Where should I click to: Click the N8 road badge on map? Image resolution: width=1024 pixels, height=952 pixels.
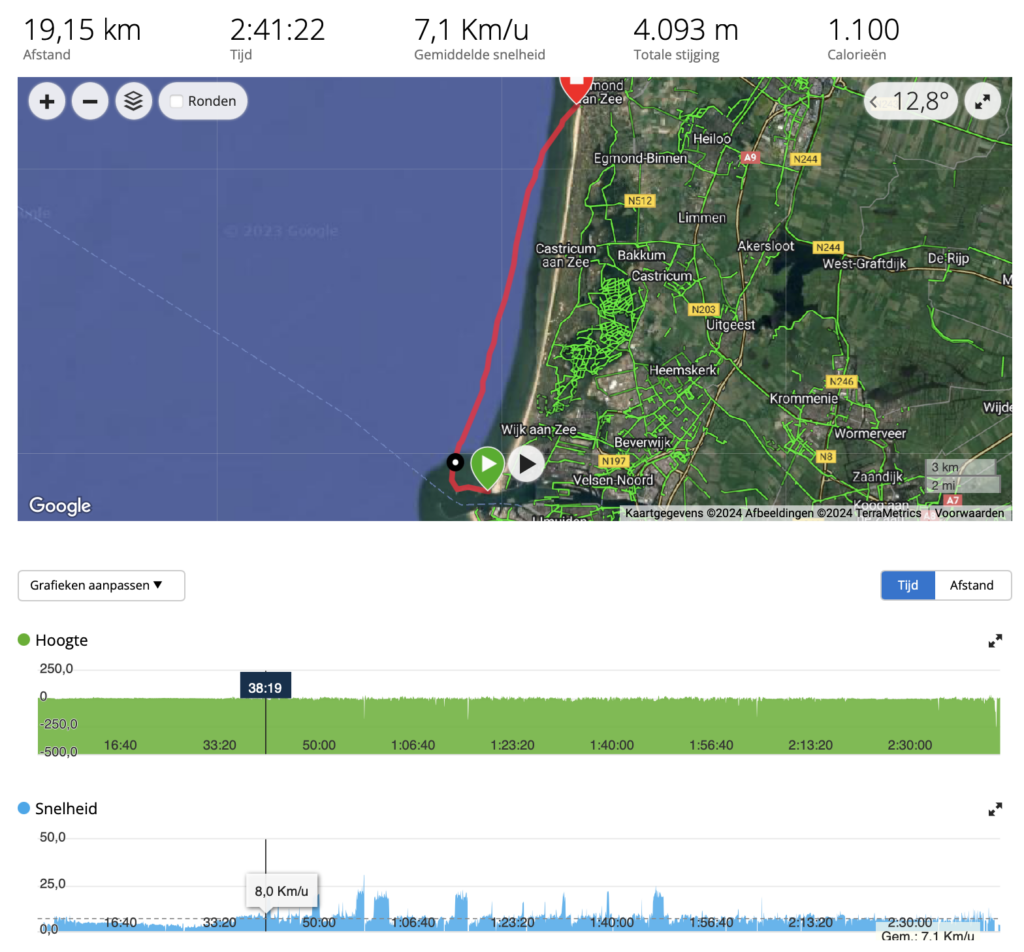click(826, 456)
